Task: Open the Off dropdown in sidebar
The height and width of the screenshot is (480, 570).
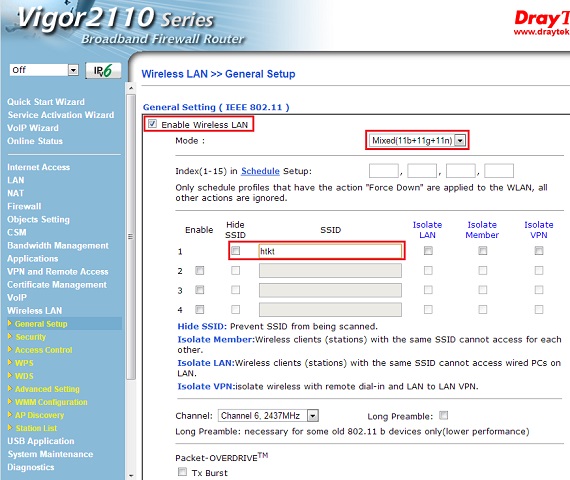Action: 44,70
